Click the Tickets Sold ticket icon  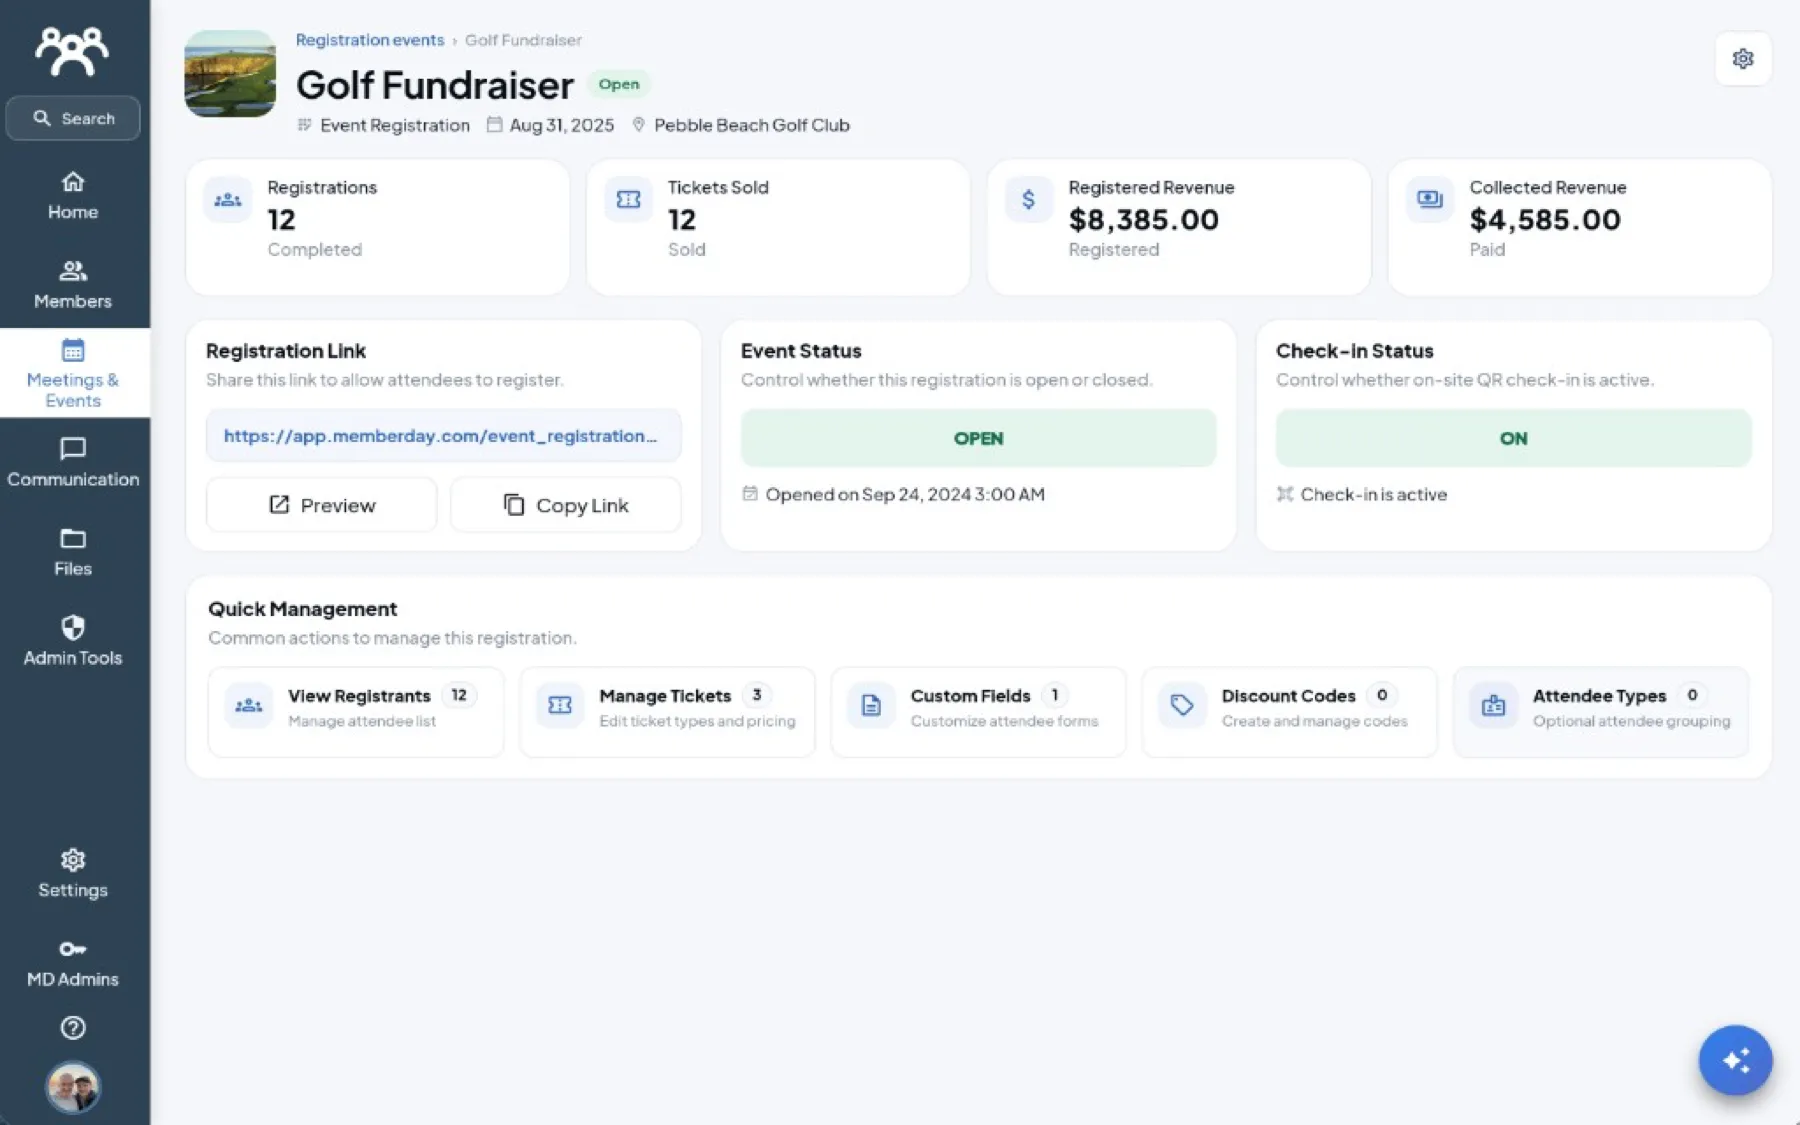coord(629,200)
